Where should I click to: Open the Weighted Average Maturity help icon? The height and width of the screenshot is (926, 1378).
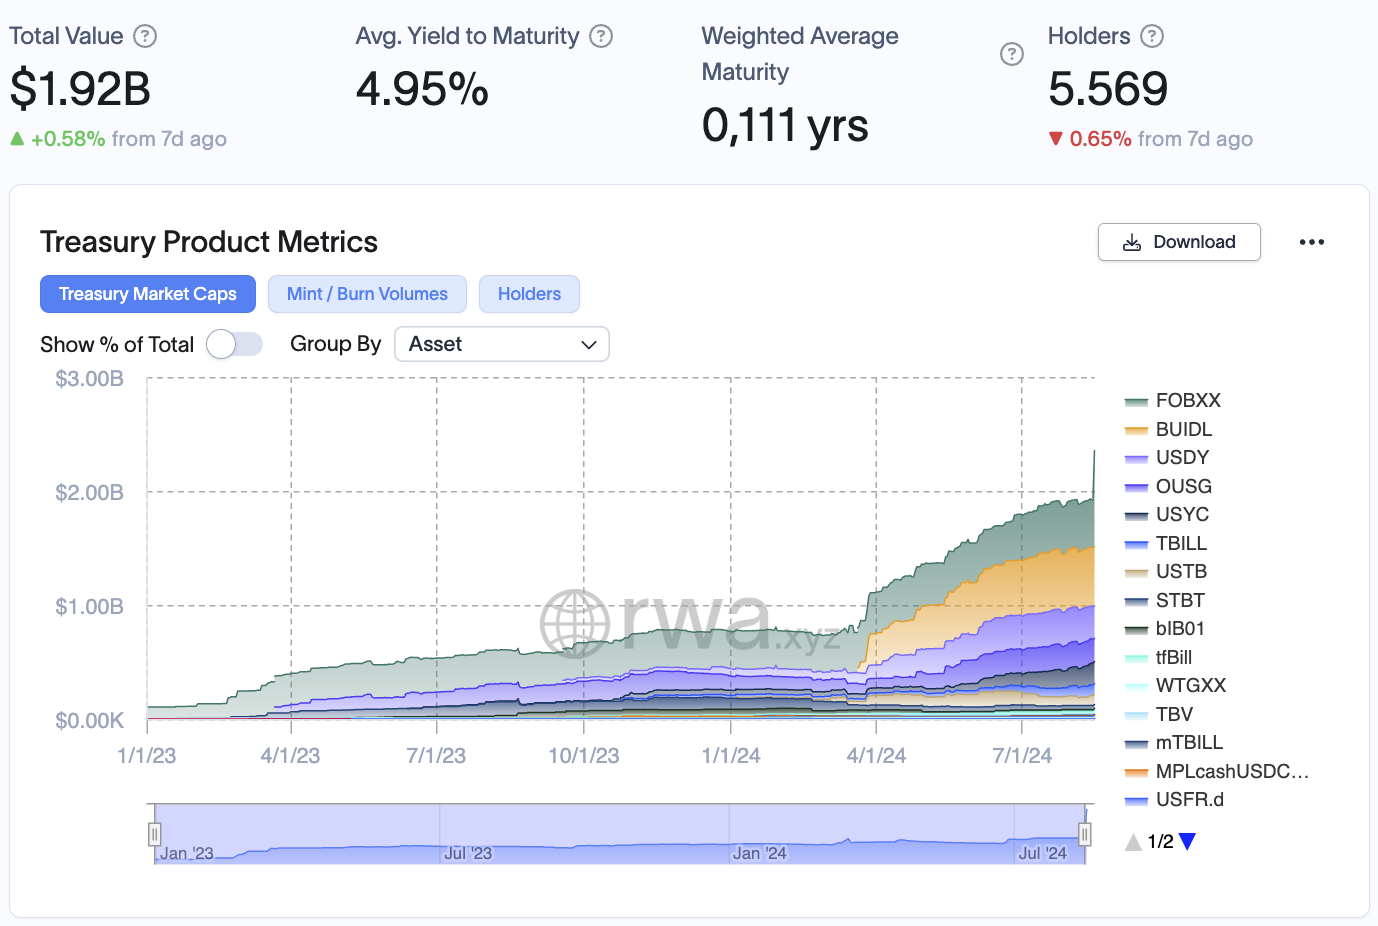1011,54
